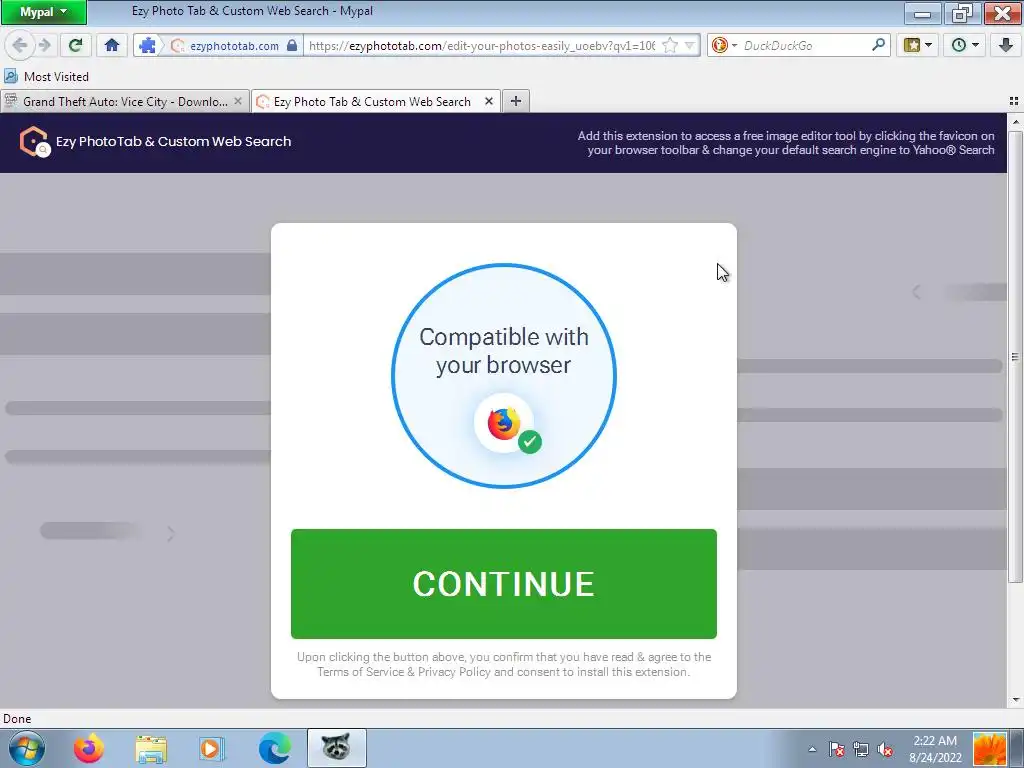Click the Compatible with your browser text
Viewport: 1024px width, 768px height.
(x=504, y=351)
